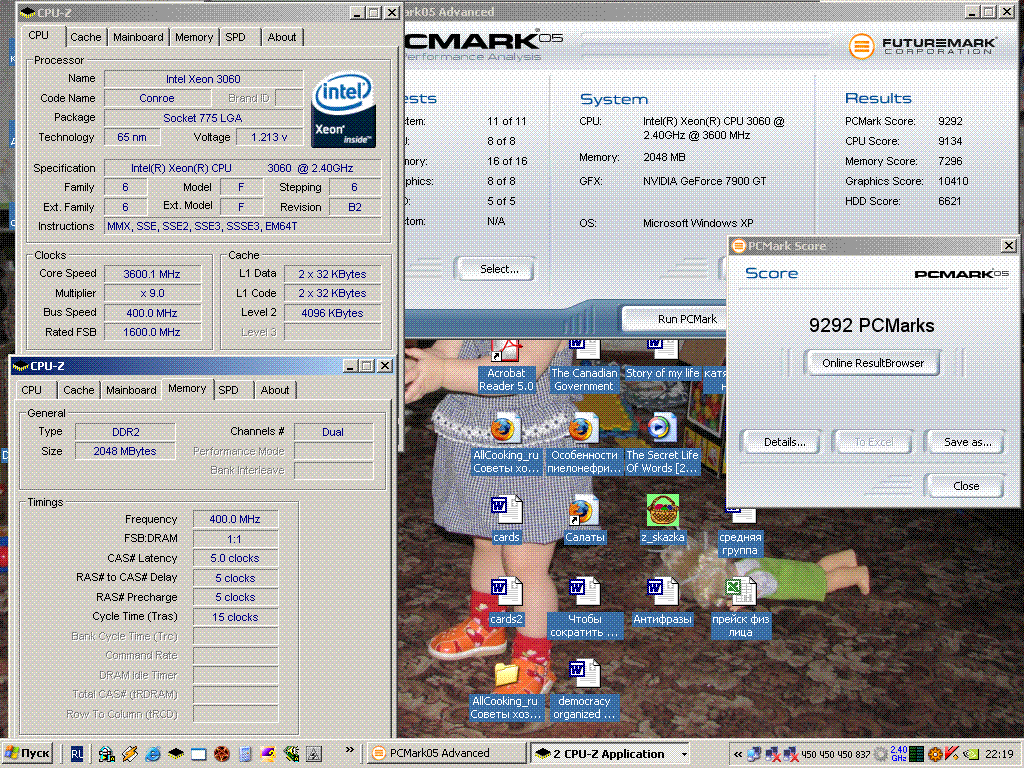The height and width of the screenshot is (768, 1024).
Task: Click Select... button in PCMark tests section
Action: (x=499, y=269)
